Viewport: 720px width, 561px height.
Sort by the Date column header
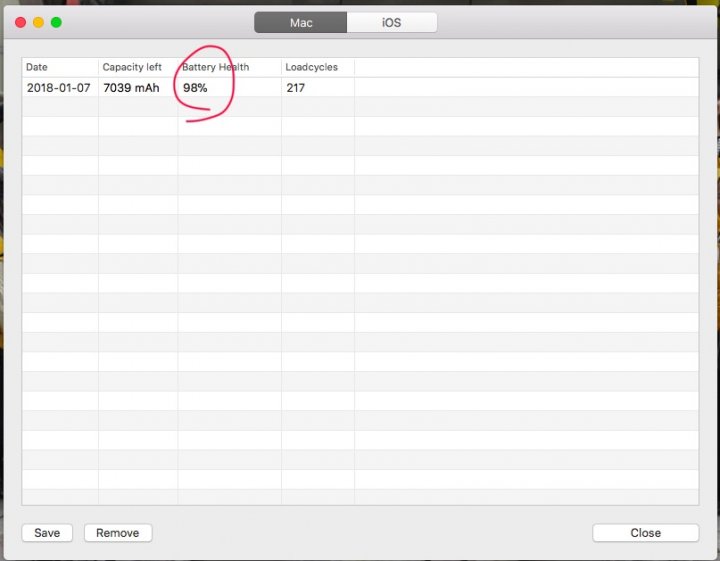[60, 67]
